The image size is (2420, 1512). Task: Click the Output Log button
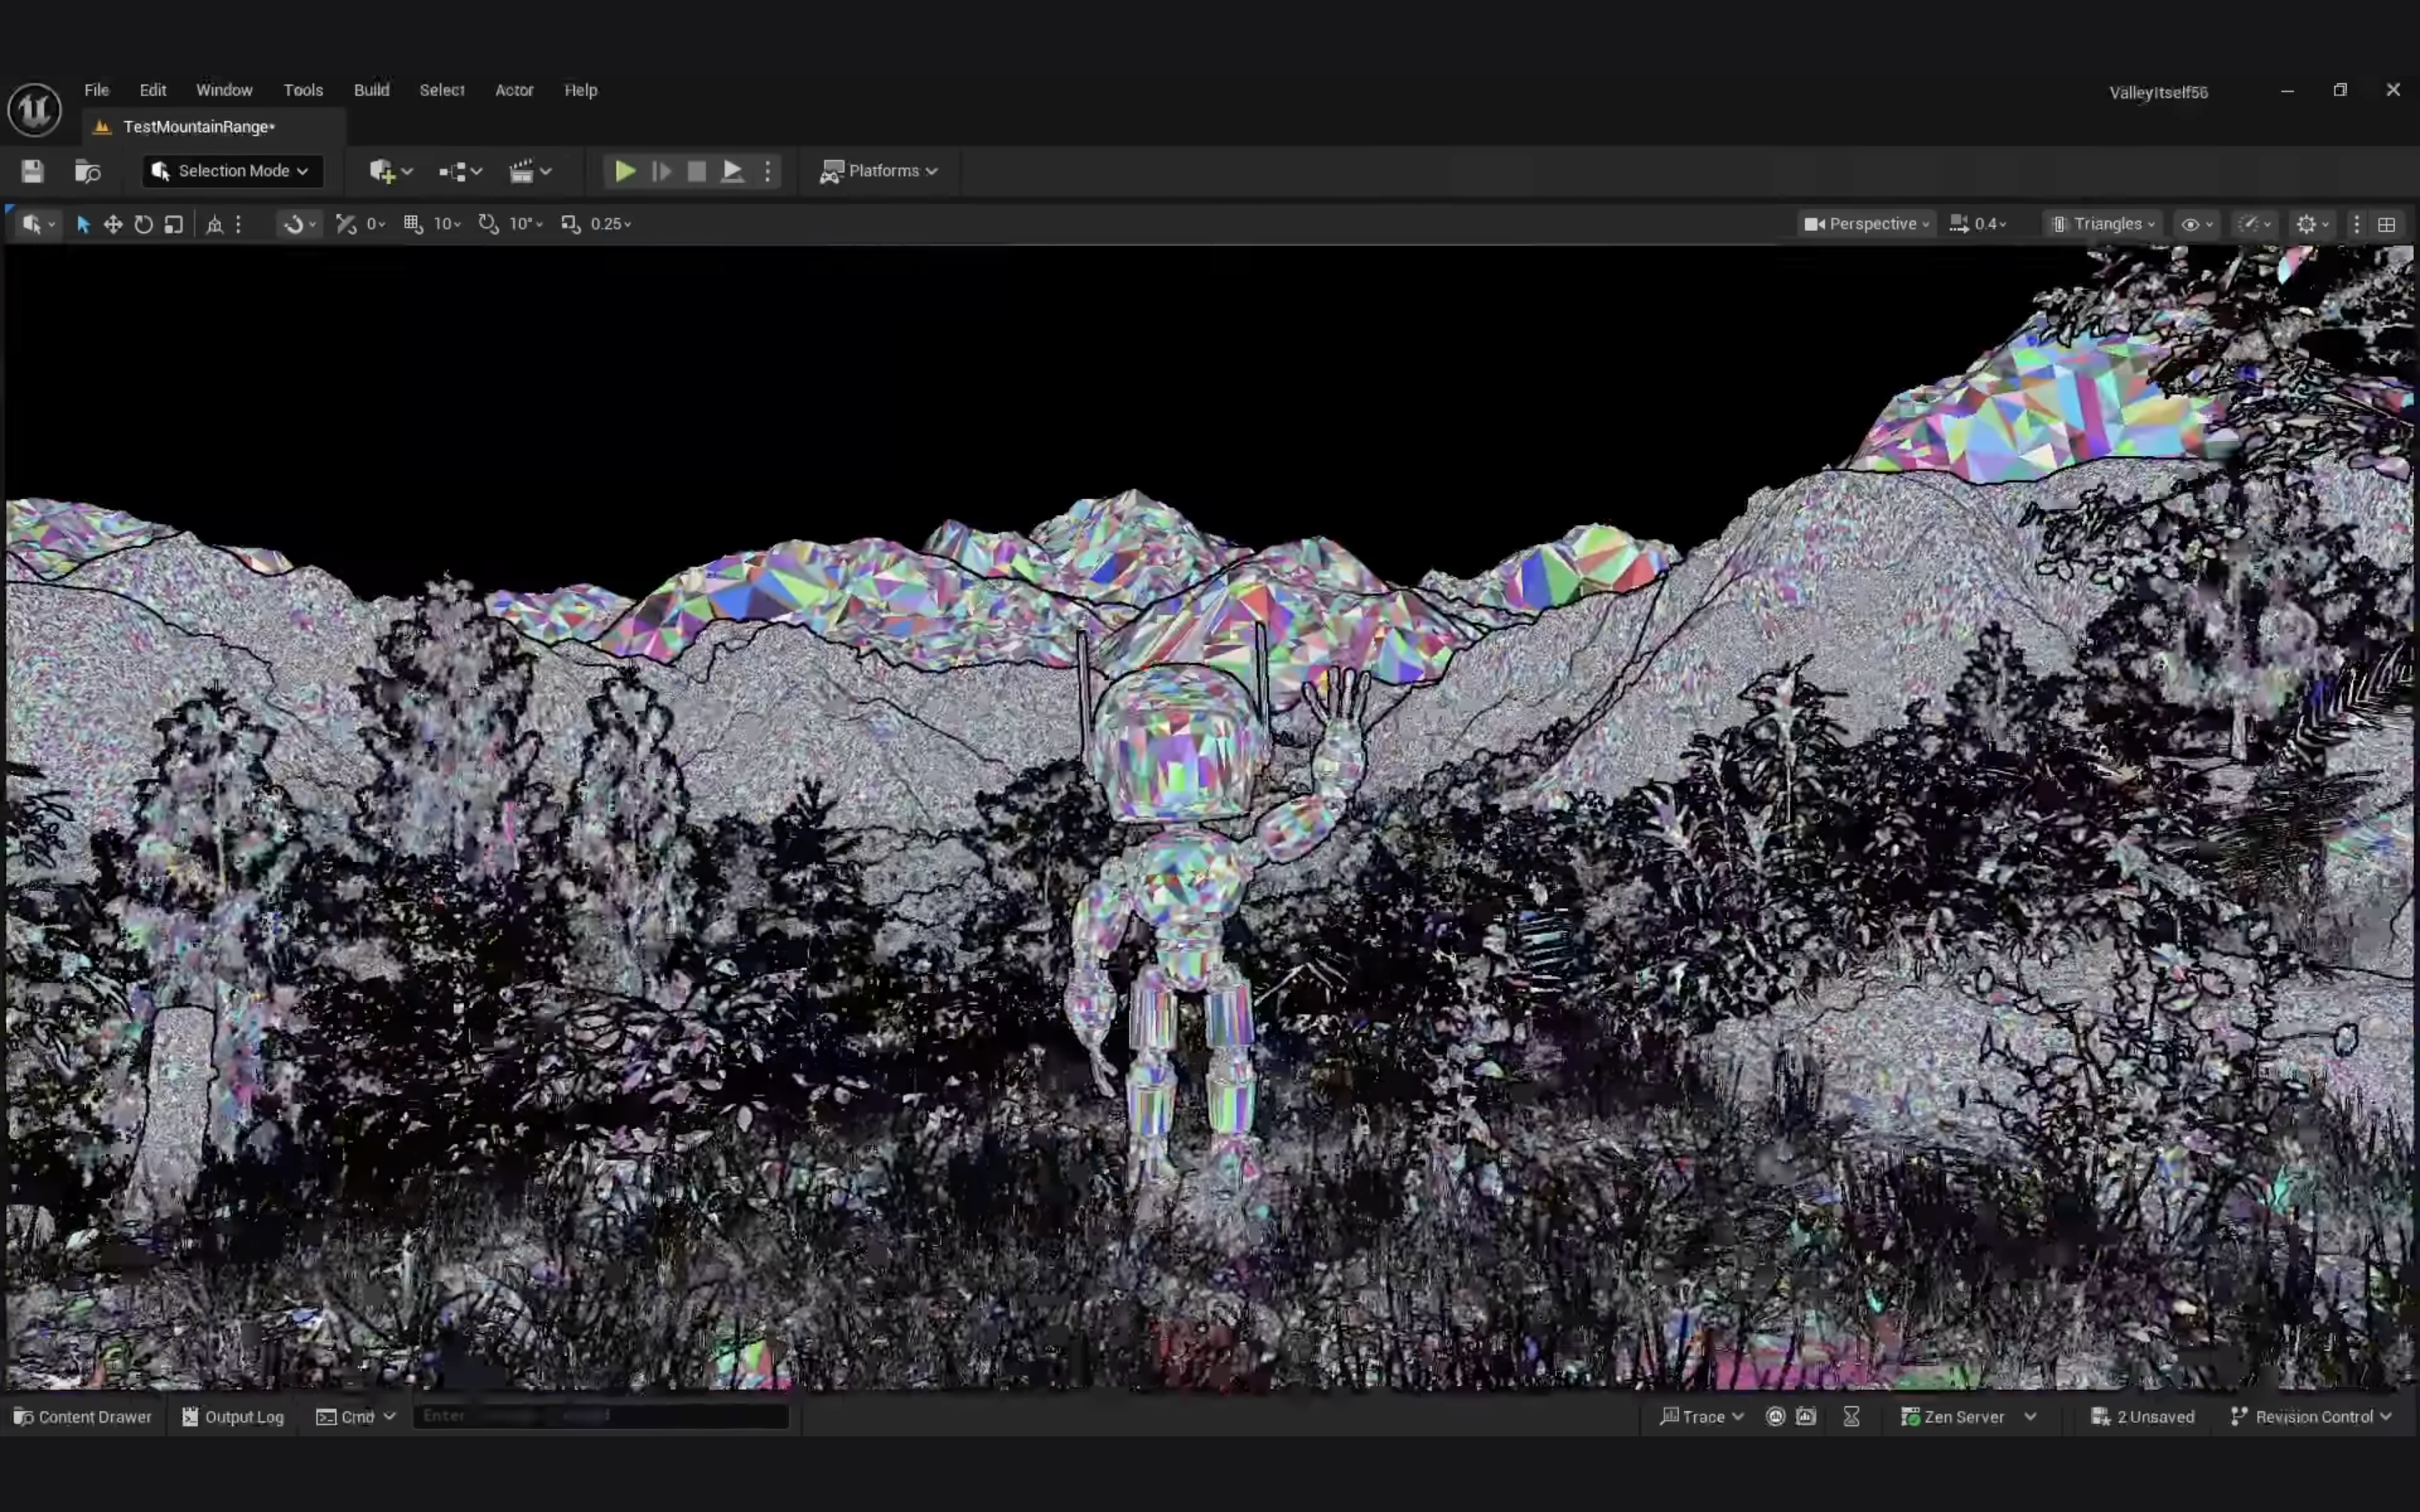233,1416
